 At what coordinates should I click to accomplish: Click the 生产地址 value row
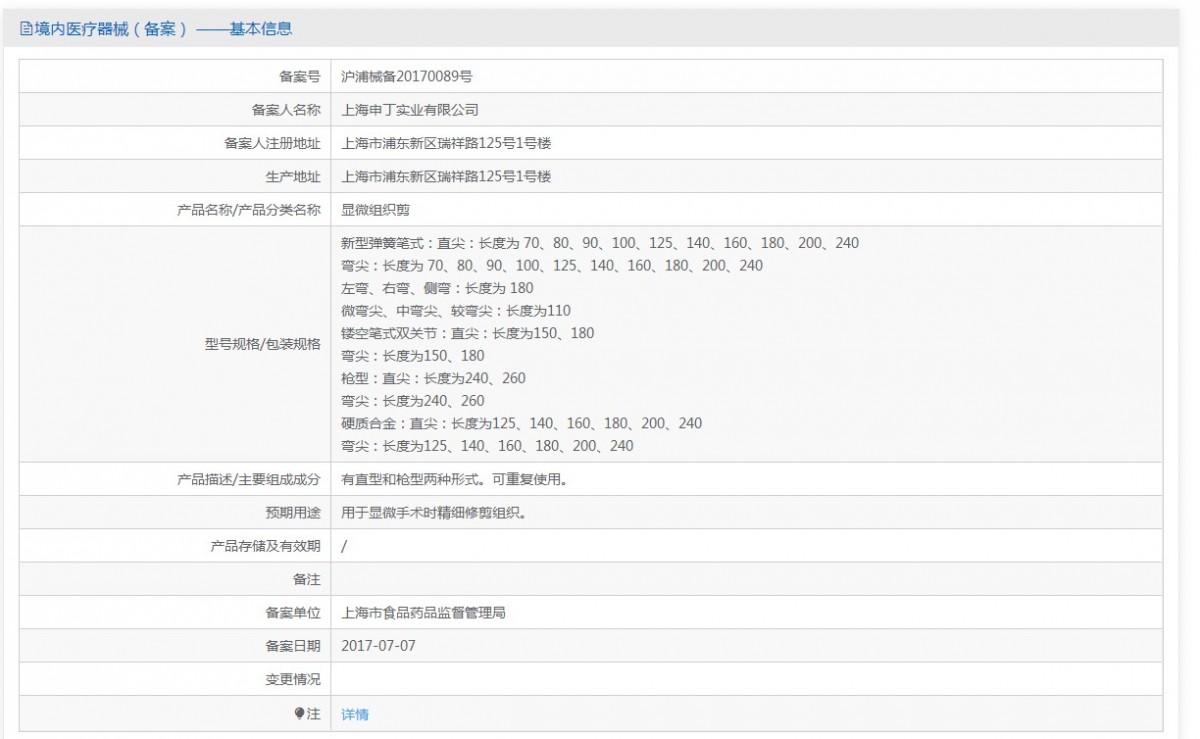click(746, 176)
